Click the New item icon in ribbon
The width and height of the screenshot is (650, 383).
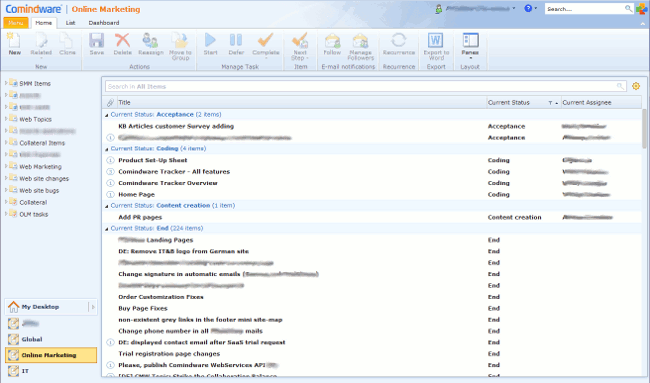click(14, 41)
